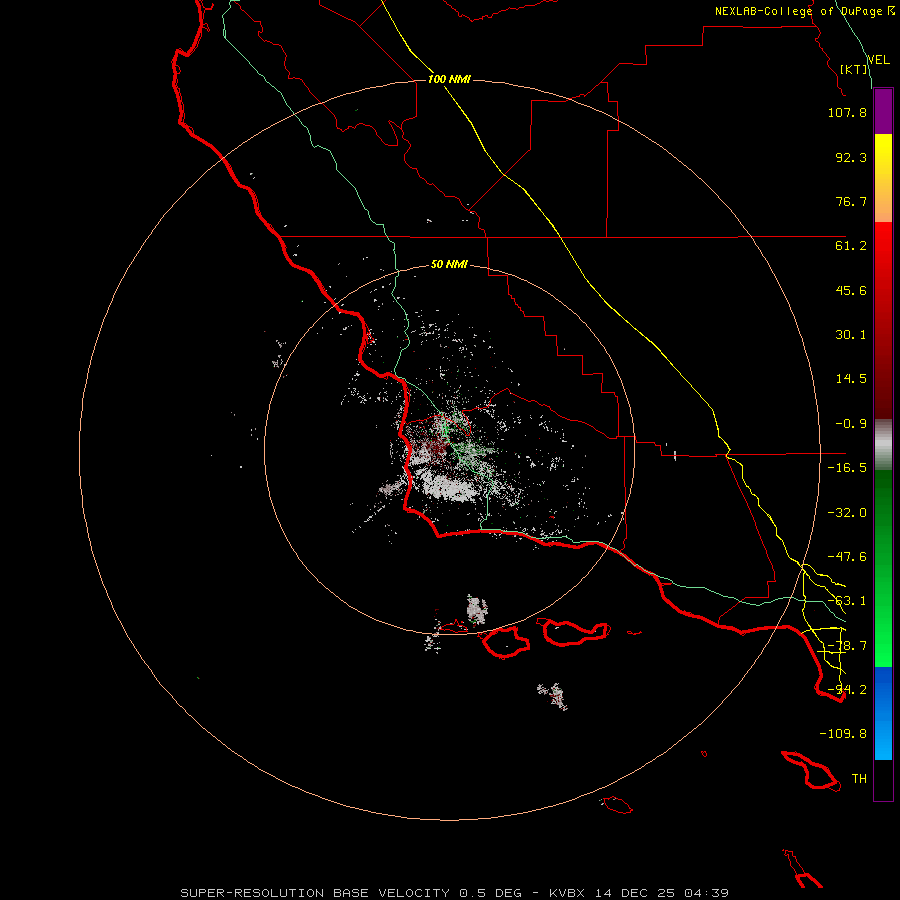Click the [KT] units label
Image resolution: width=900 pixels, height=900 pixels.
[854, 69]
